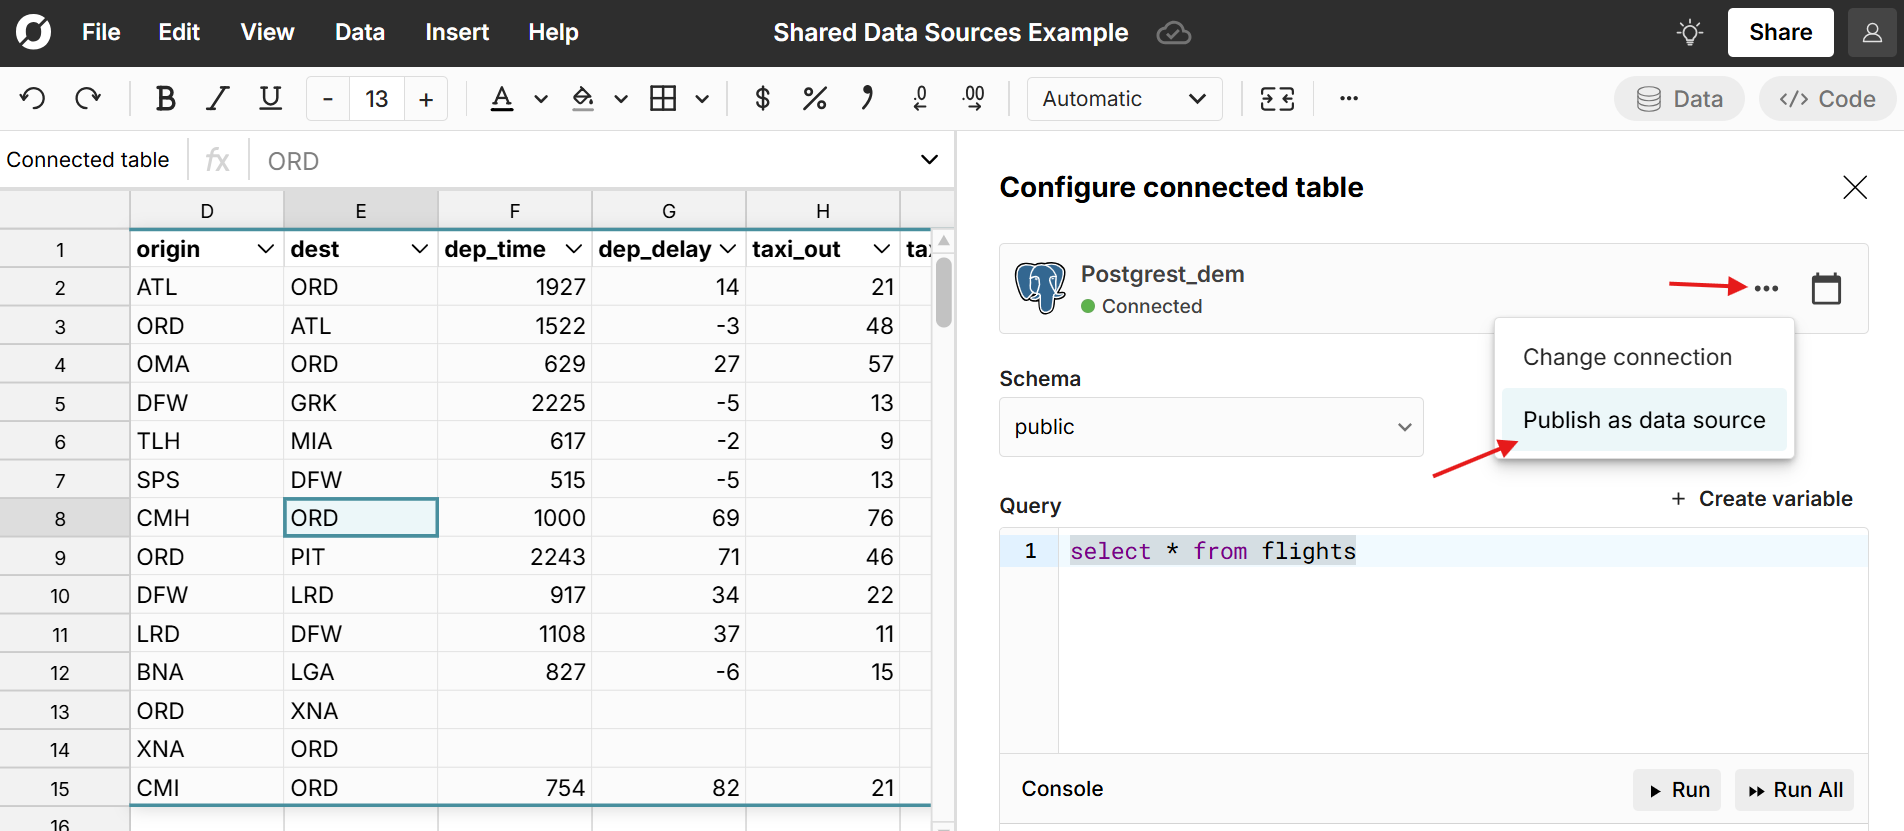Toggle underline formatting

[270, 98]
